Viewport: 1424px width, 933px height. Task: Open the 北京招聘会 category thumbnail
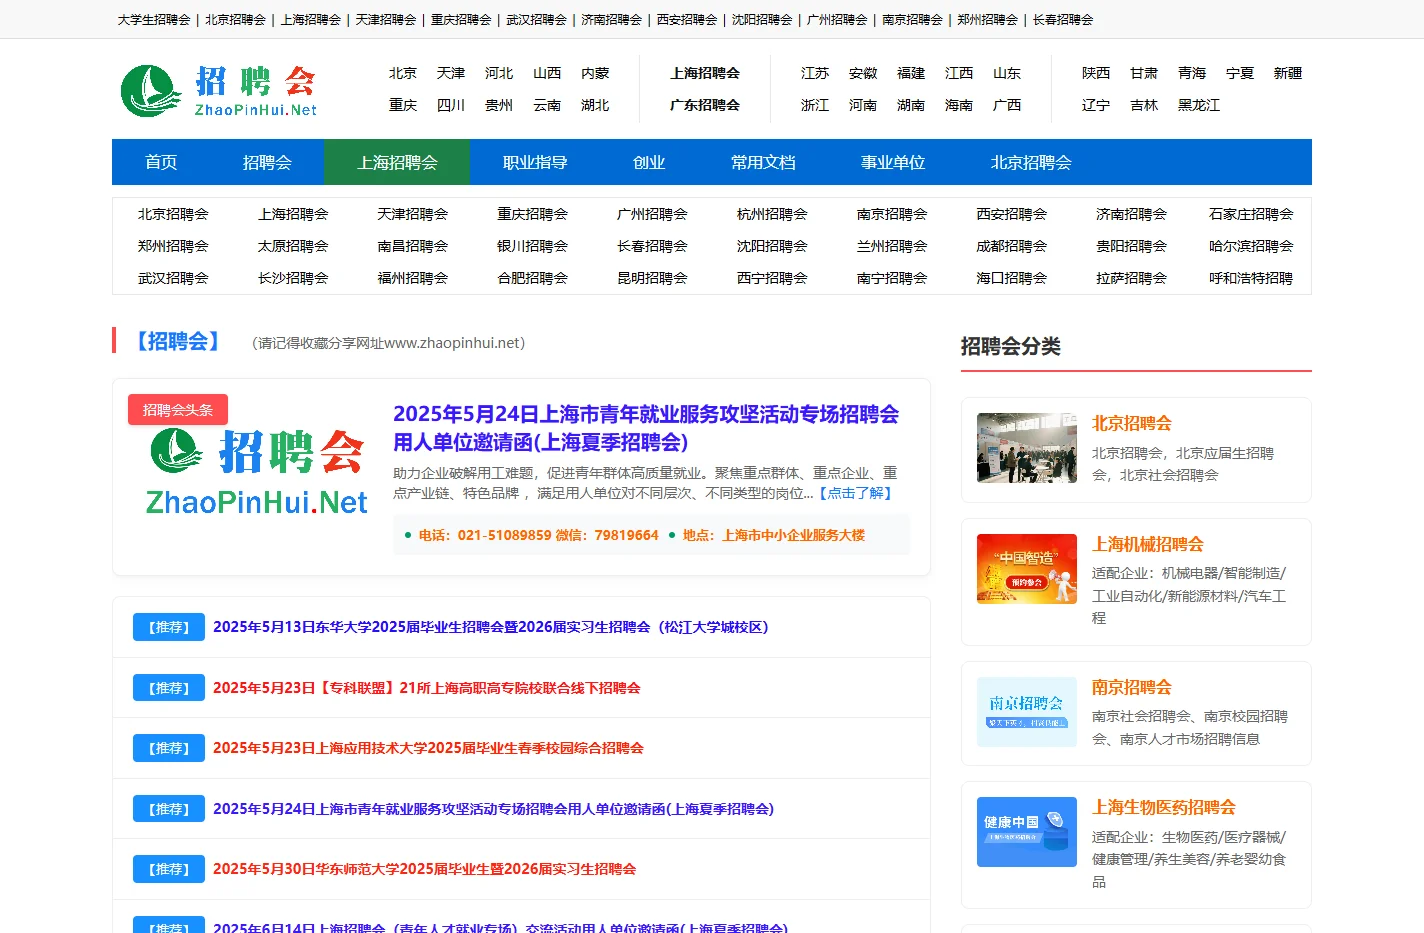(x=1027, y=448)
